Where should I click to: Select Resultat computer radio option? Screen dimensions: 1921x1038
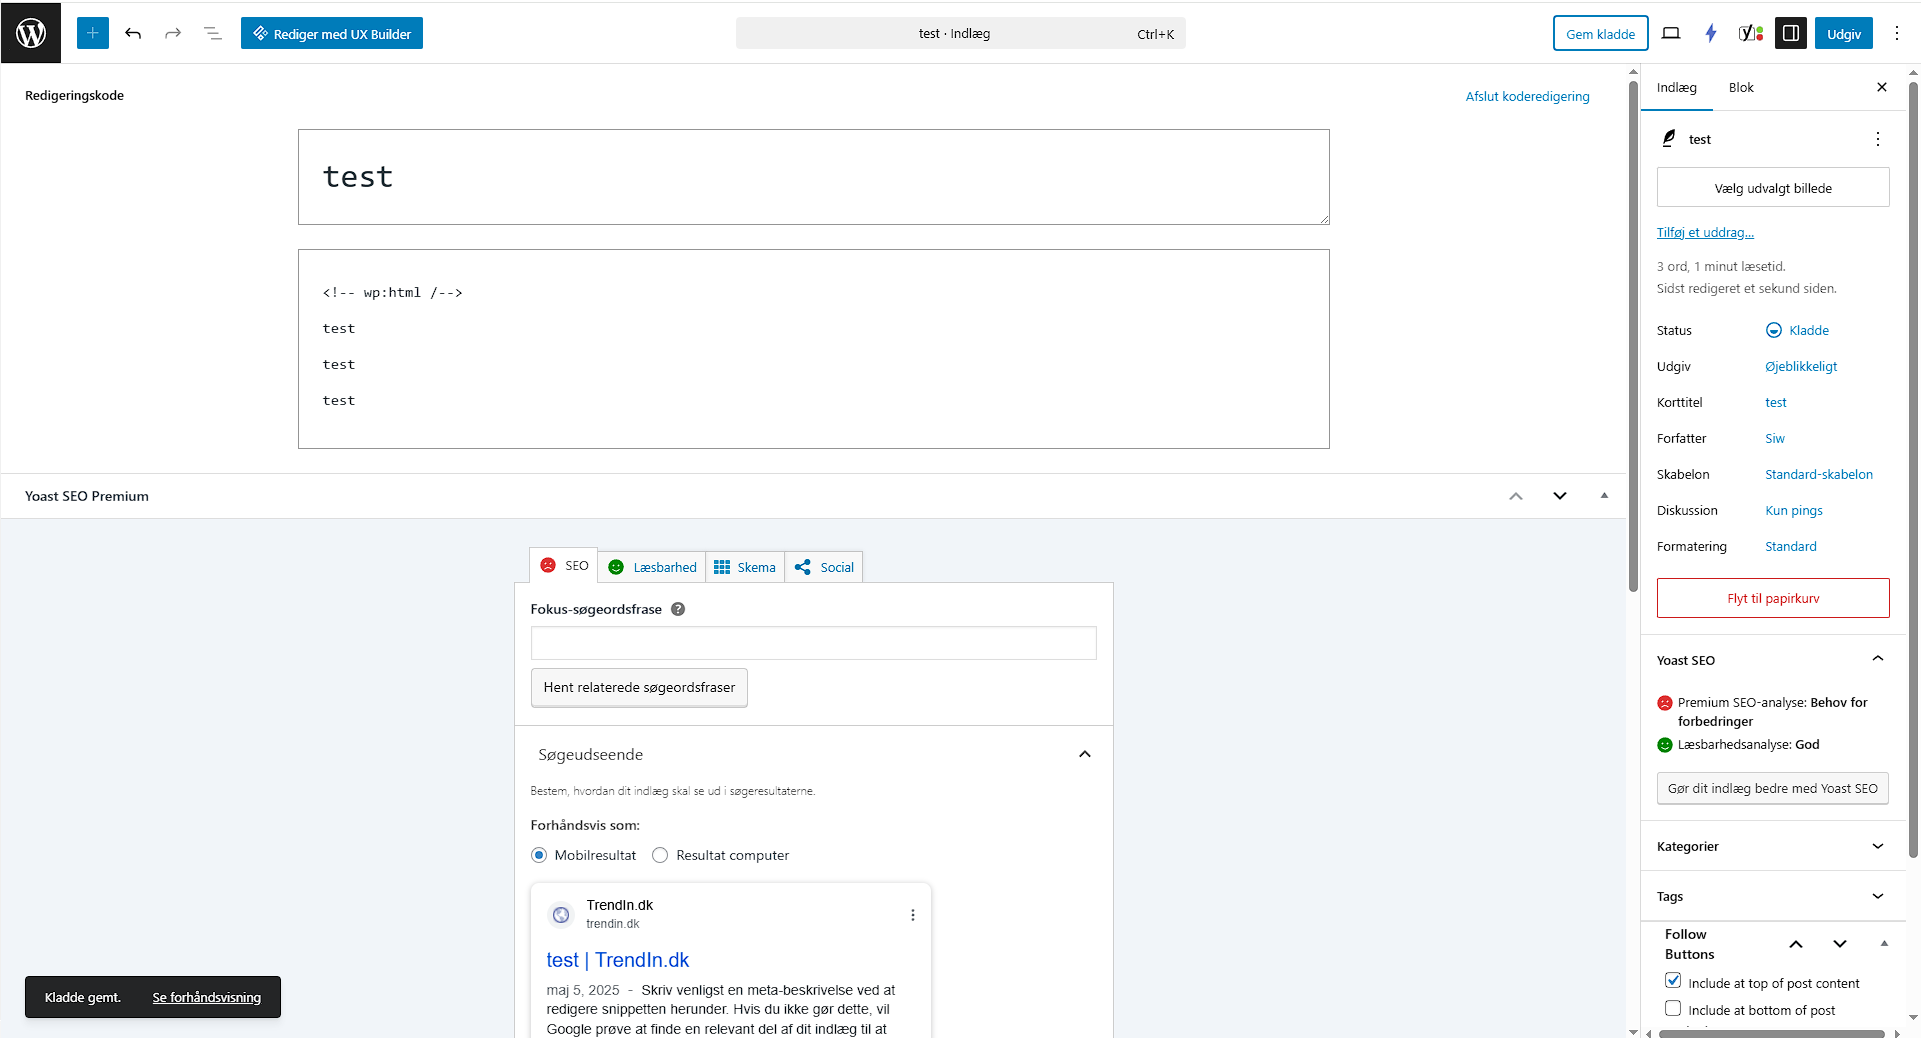[660, 855]
